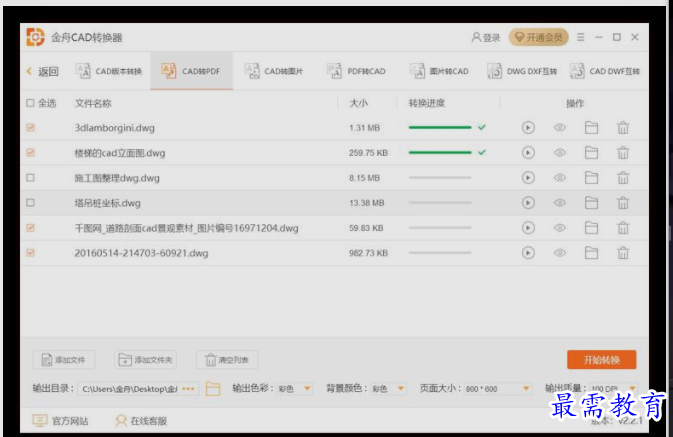Check the 塔吊桩坐标.dwg checkbox
Screen dimensions: 673x437
tap(30, 203)
